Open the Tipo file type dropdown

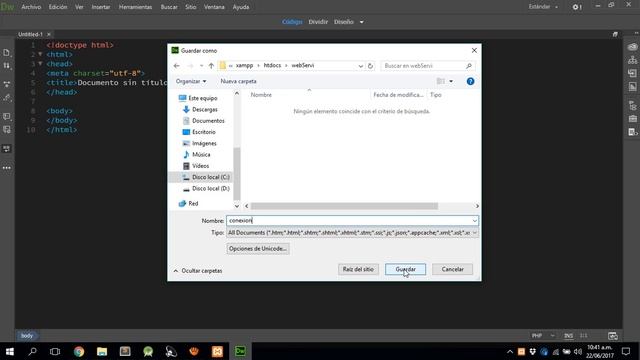(x=474, y=233)
